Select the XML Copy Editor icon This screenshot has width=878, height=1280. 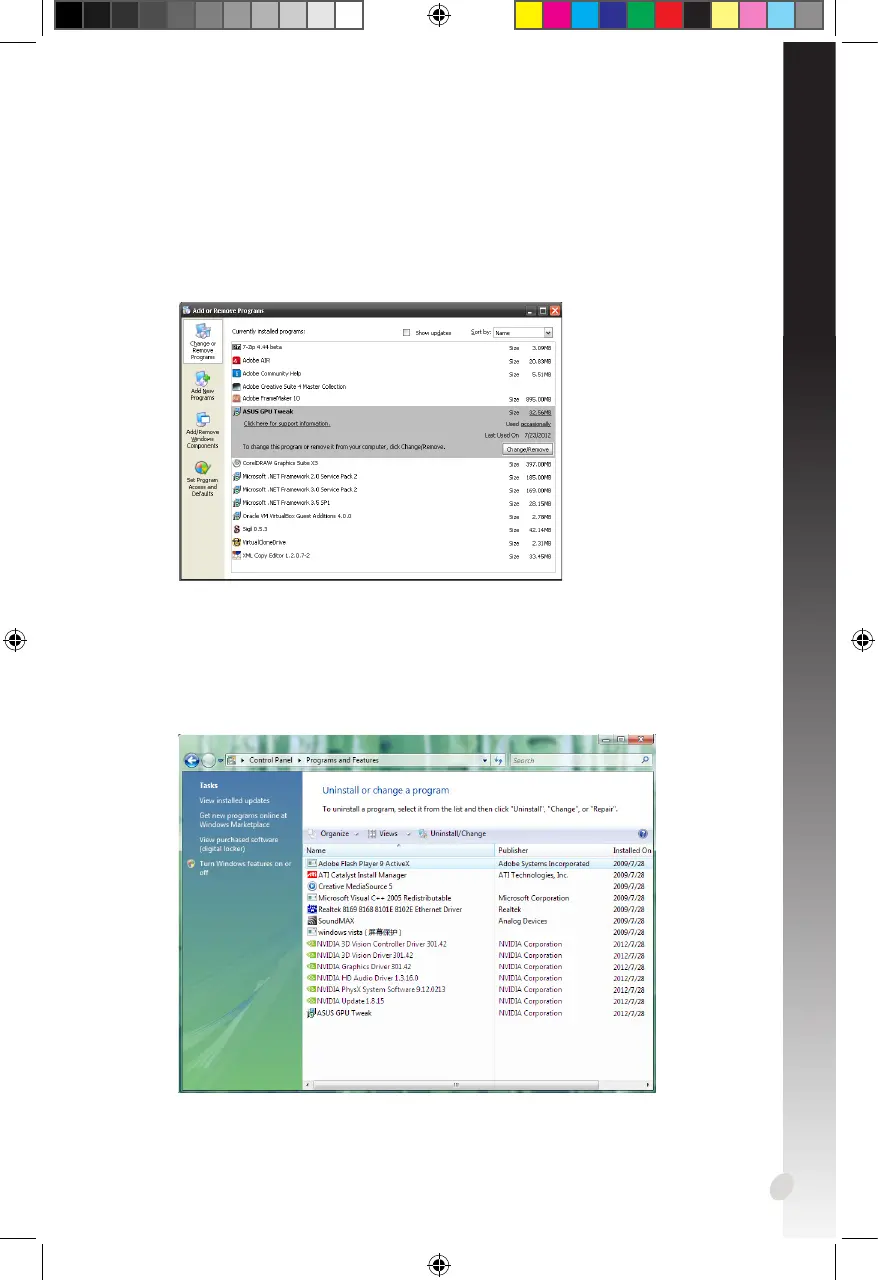coord(237,555)
